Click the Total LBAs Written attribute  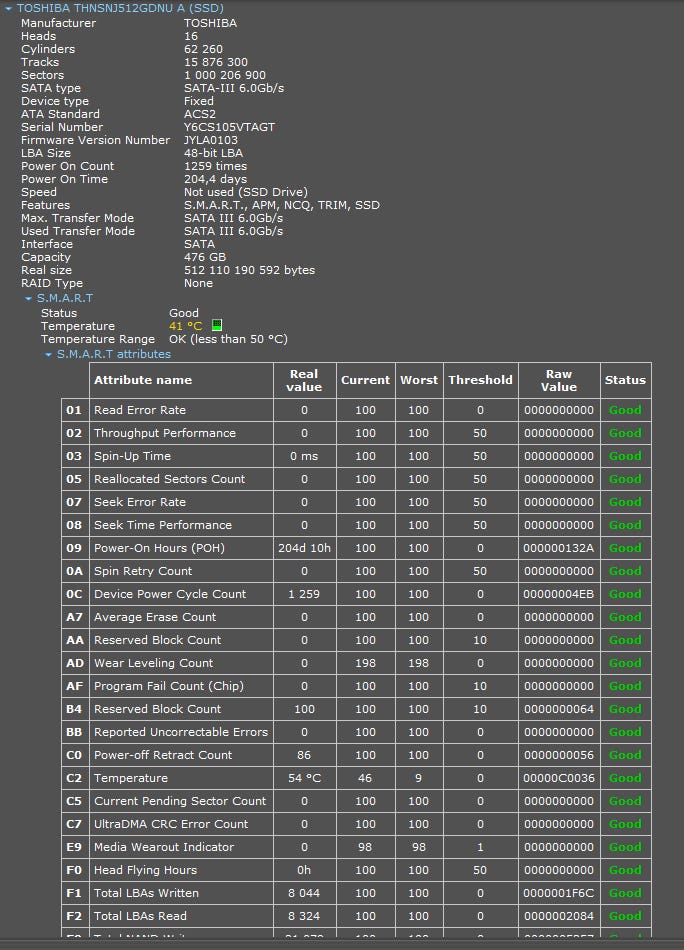(x=146, y=893)
